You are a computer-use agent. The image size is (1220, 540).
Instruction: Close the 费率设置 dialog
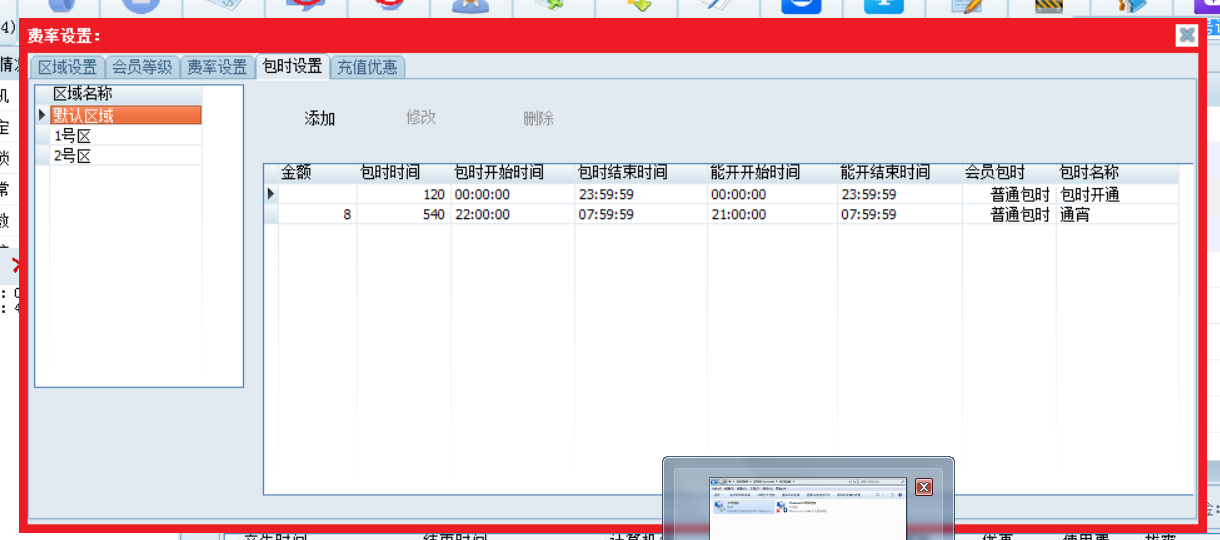tap(1186, 35)
